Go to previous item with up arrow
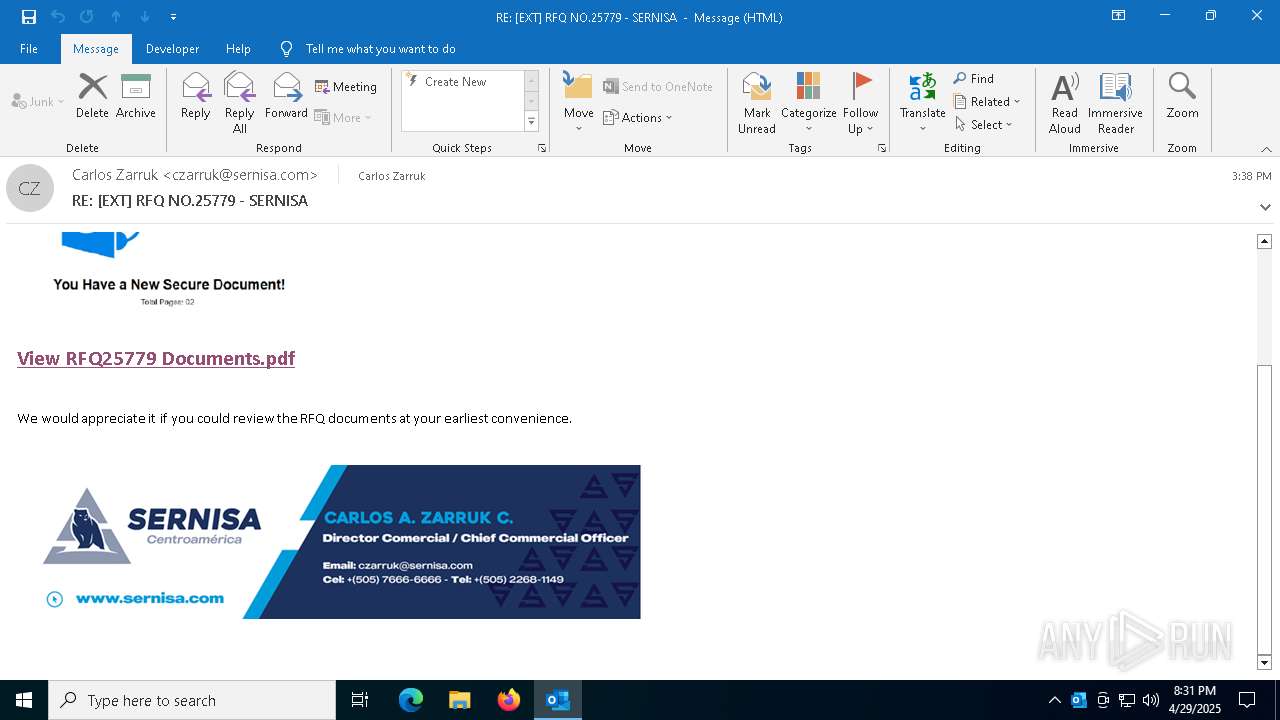This screenshot has height=720, width=1280. coord(116,16)
